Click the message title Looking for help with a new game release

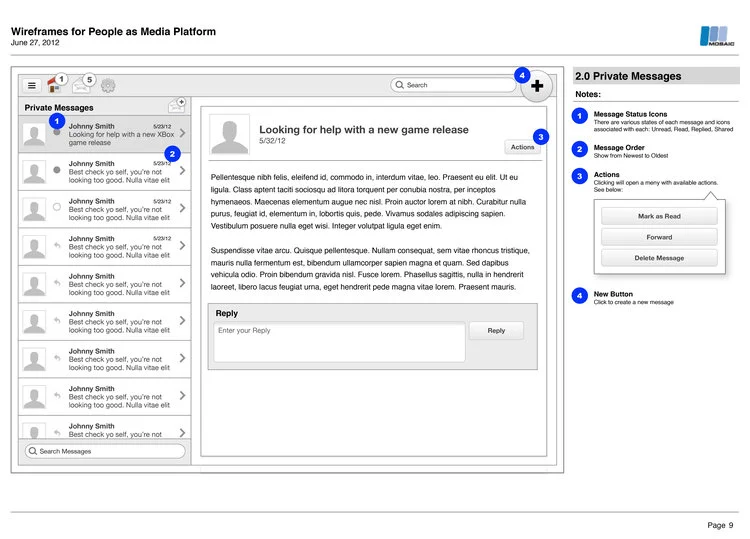tap(364, 130)
